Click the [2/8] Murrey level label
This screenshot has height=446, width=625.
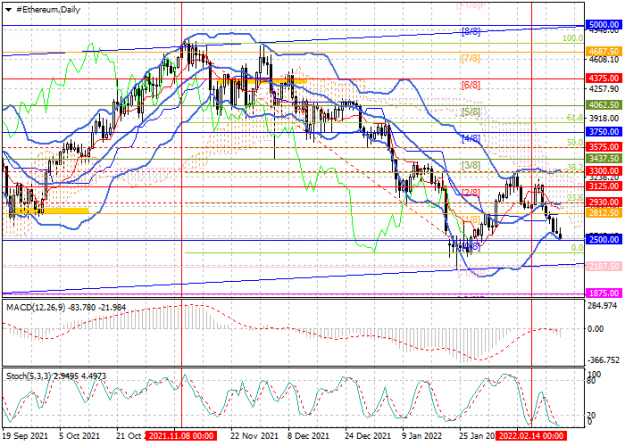[x=471, y=193]
